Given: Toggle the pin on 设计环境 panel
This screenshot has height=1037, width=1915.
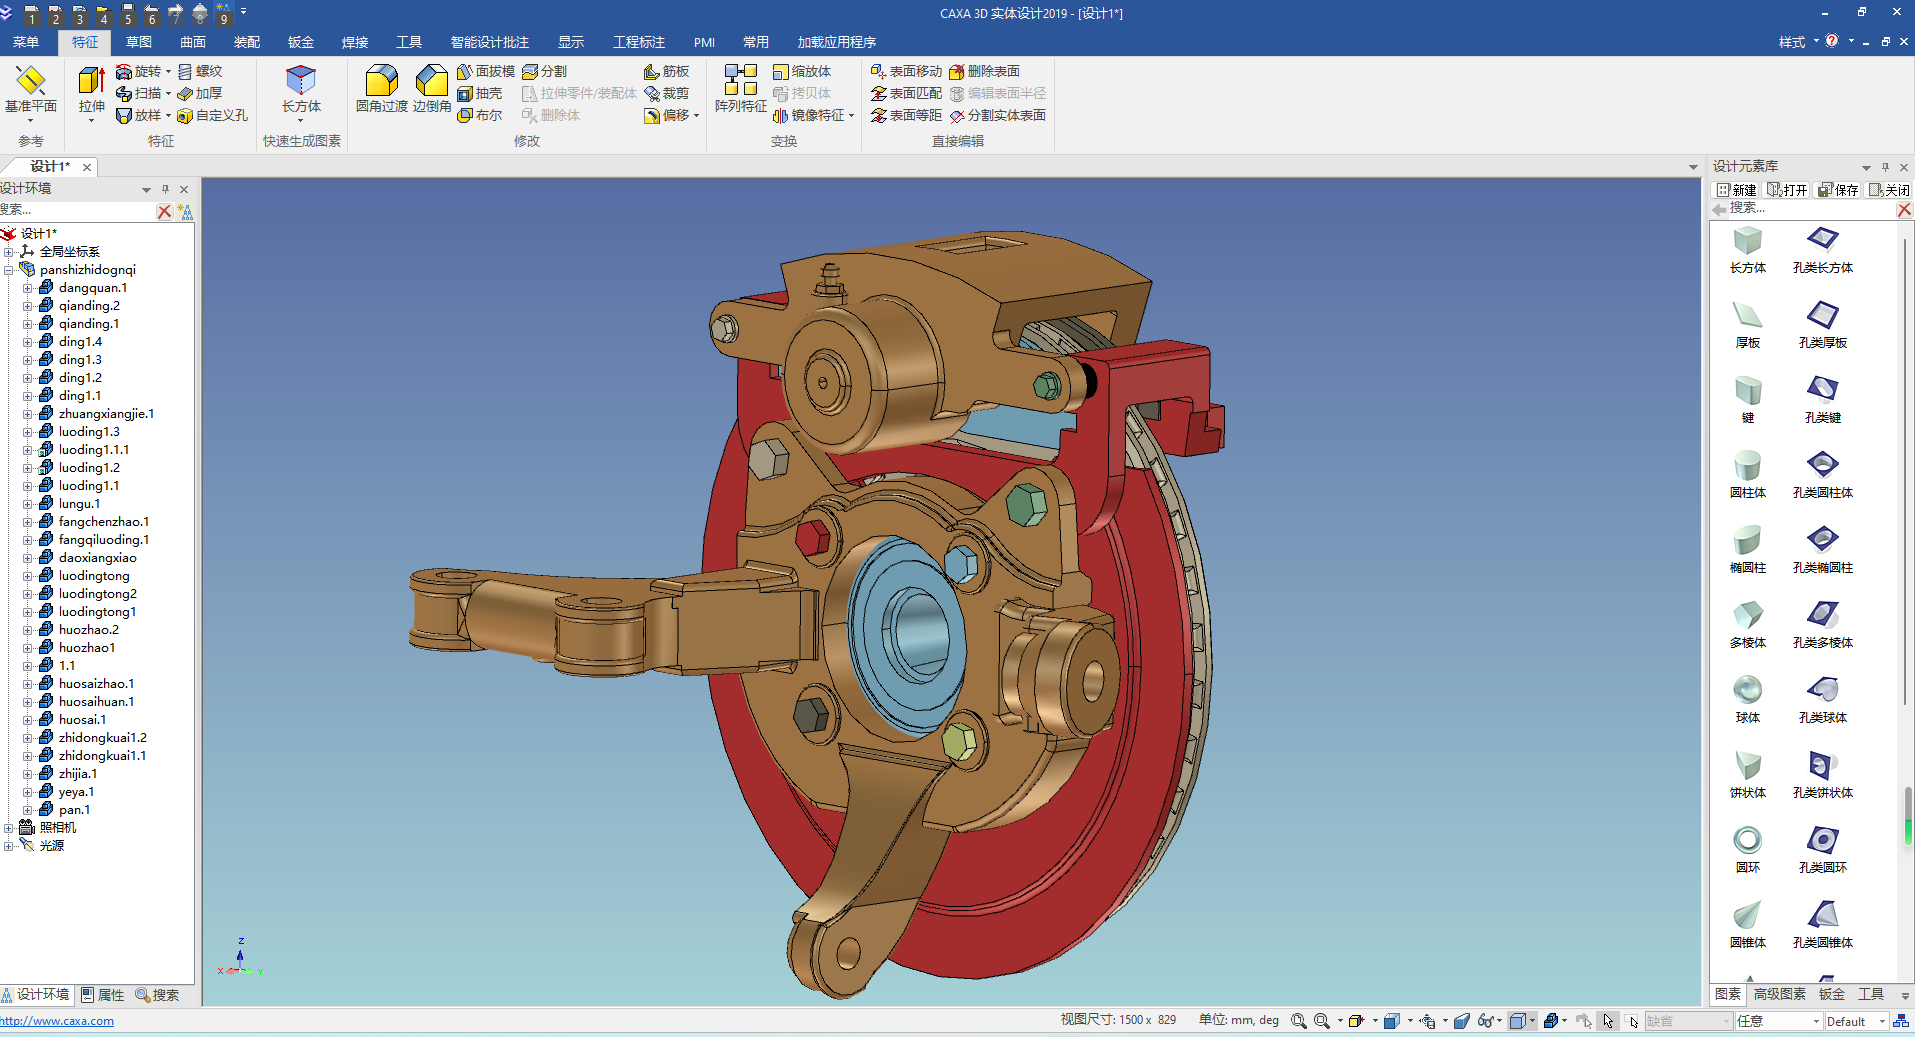Looking at the screenshot, I should coord(166,189).
